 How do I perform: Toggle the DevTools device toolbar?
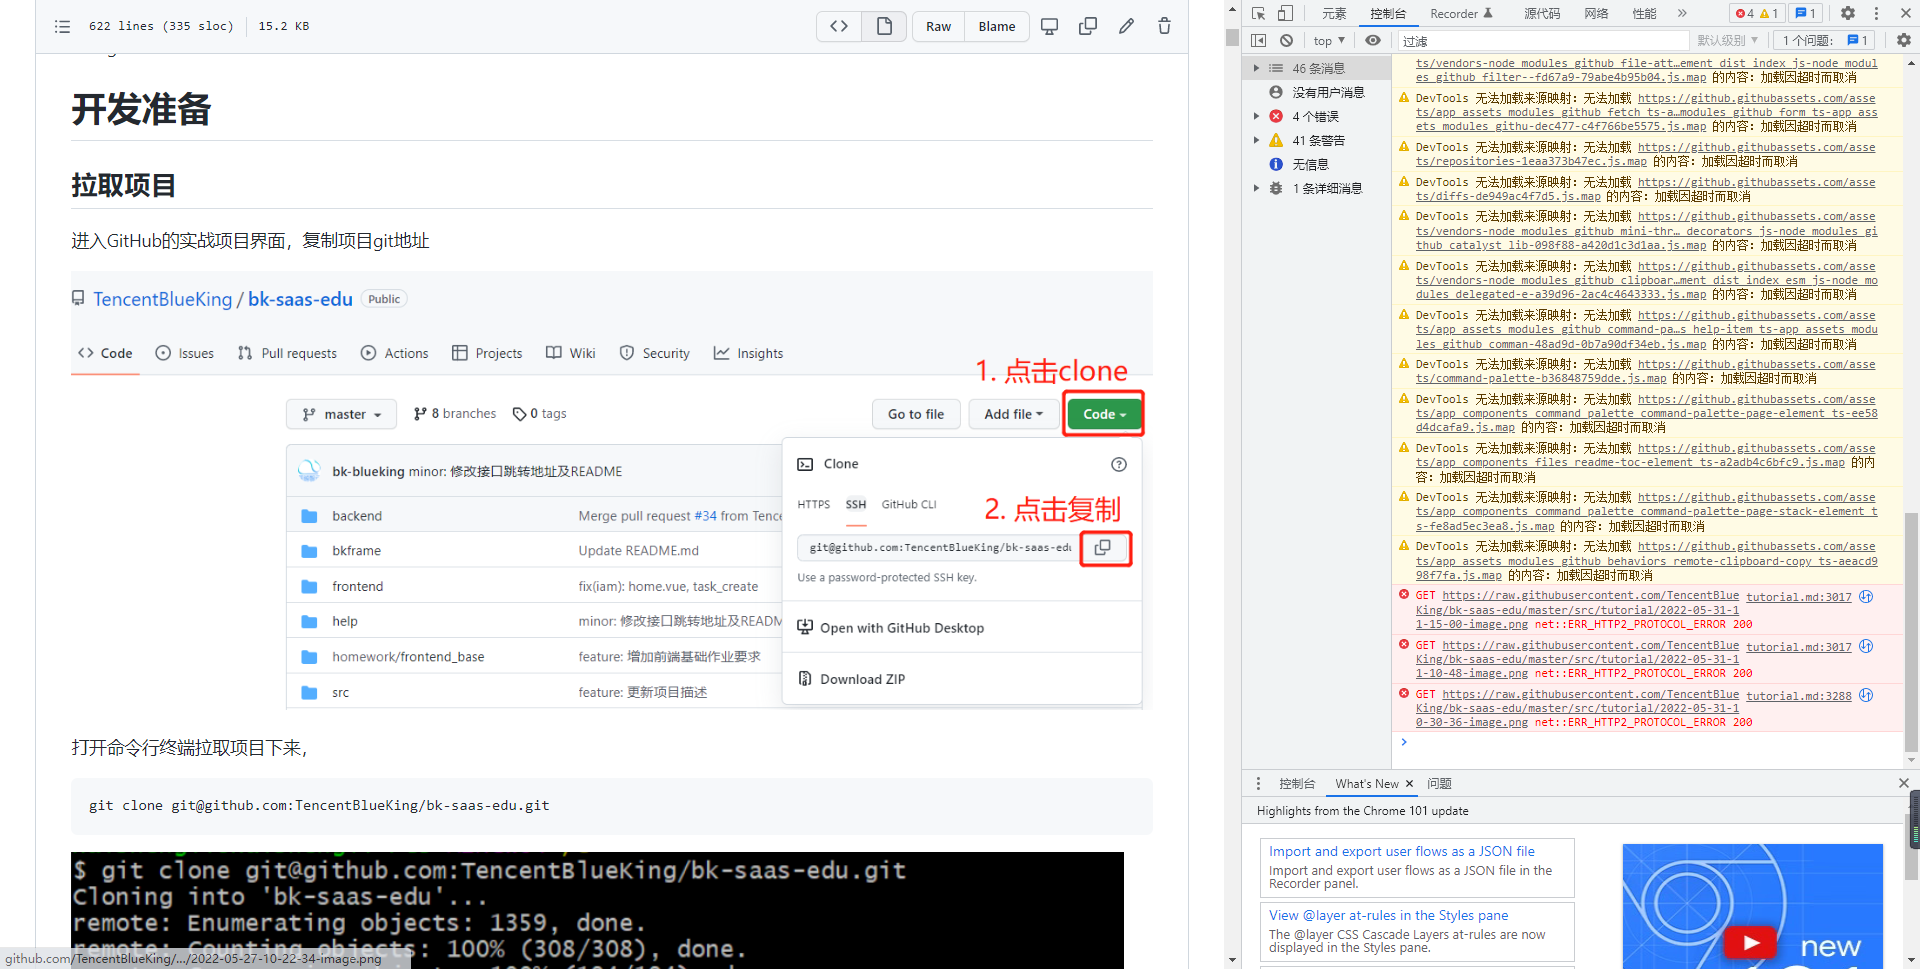click(1286, 13)
